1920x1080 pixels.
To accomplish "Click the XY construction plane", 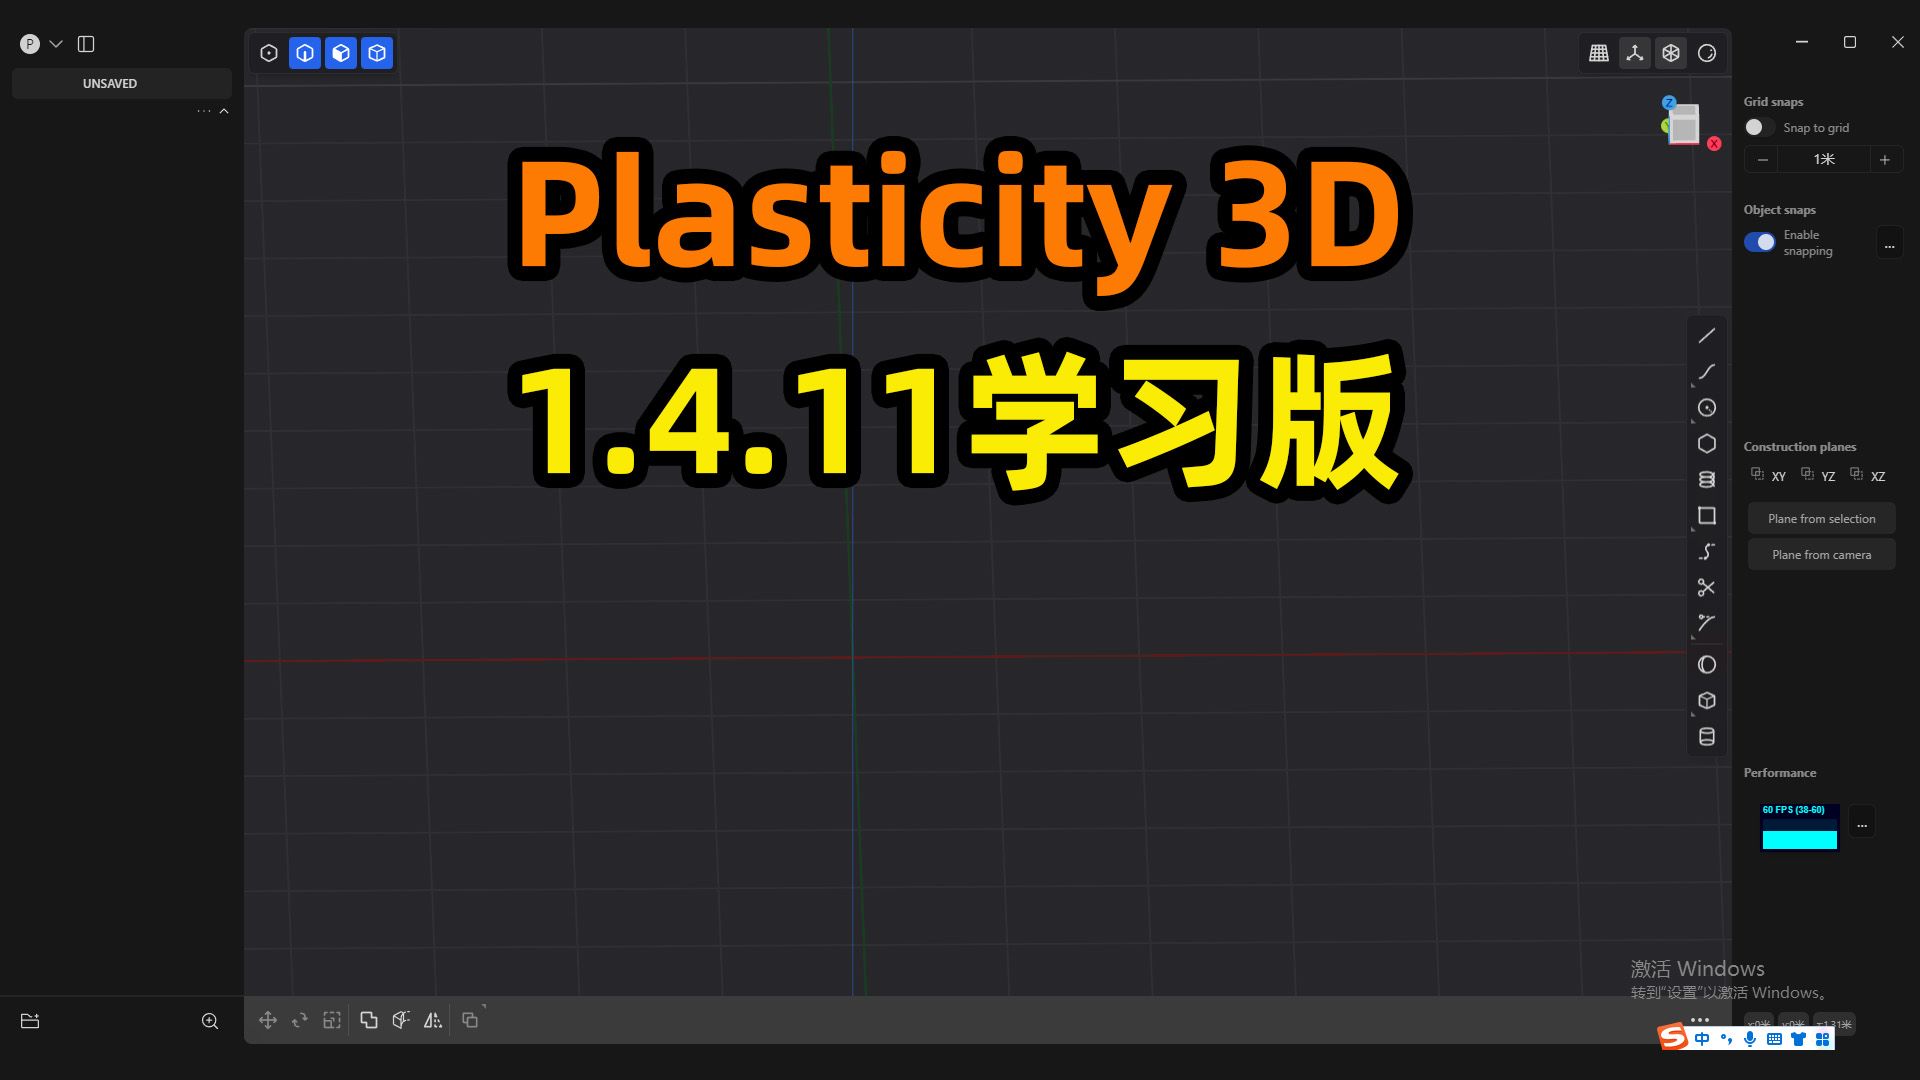I will point(1768,476).
